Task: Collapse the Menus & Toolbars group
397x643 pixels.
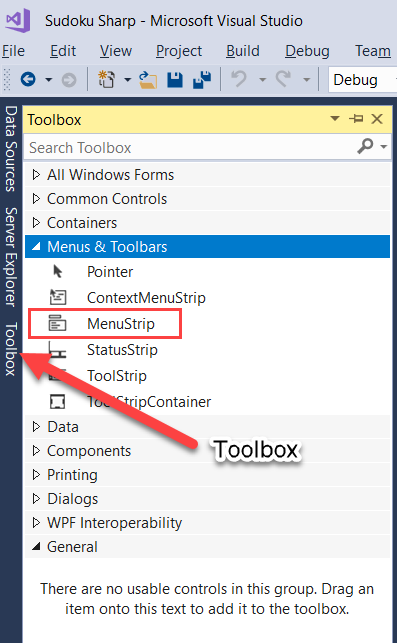Action: (x=36, y=246)
